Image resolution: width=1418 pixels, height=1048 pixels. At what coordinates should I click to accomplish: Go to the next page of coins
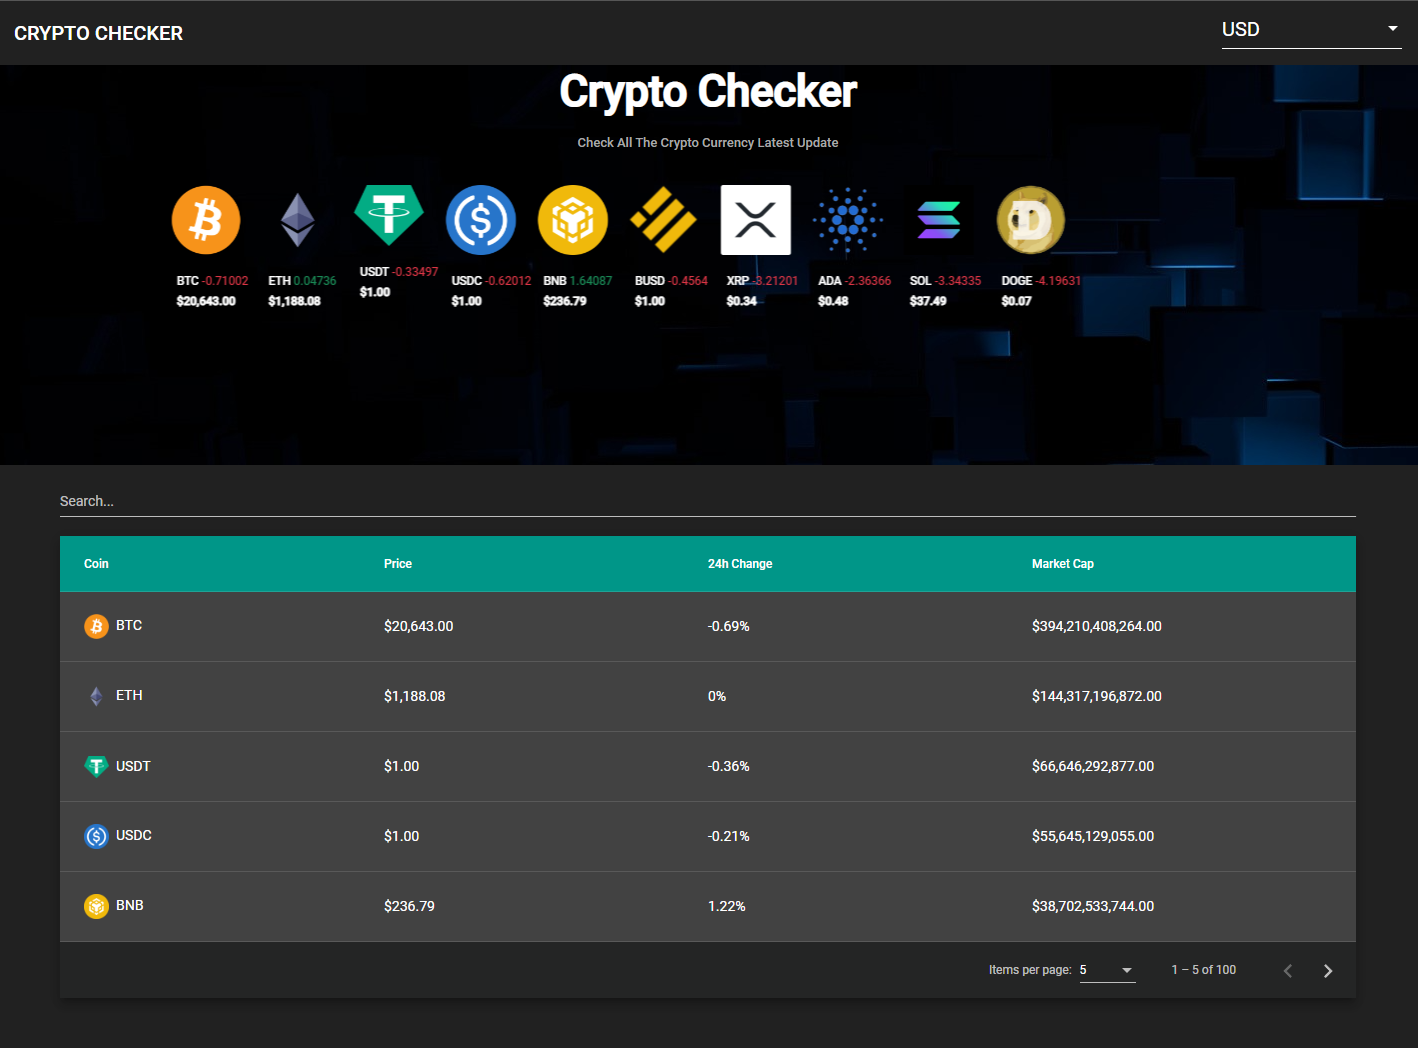pyautogui.click(x=1328, y=969)
